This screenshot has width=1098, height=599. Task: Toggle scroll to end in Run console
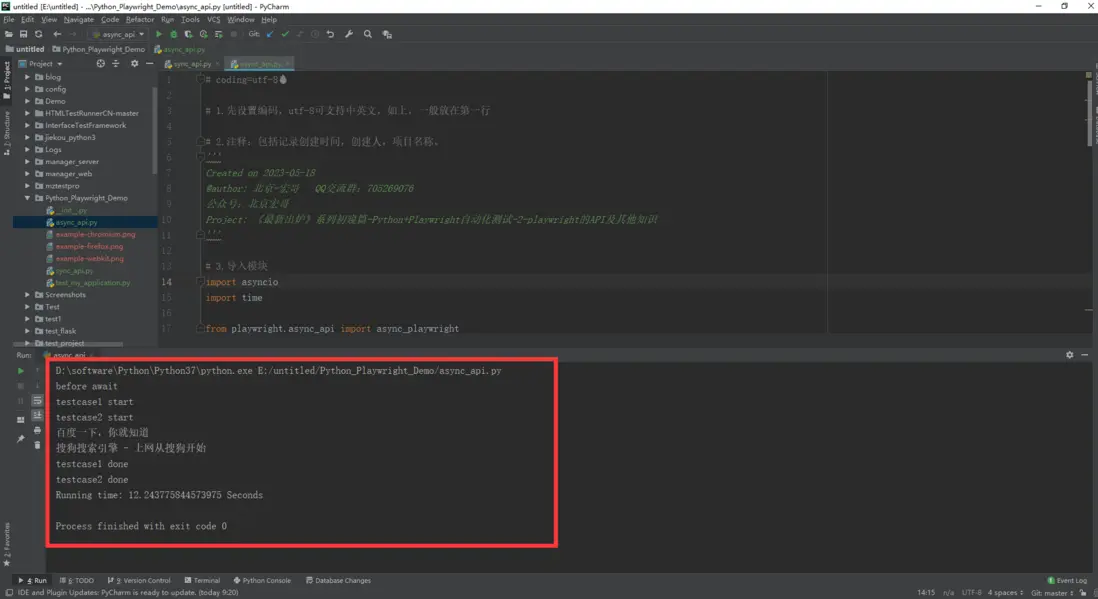point(37,415)
